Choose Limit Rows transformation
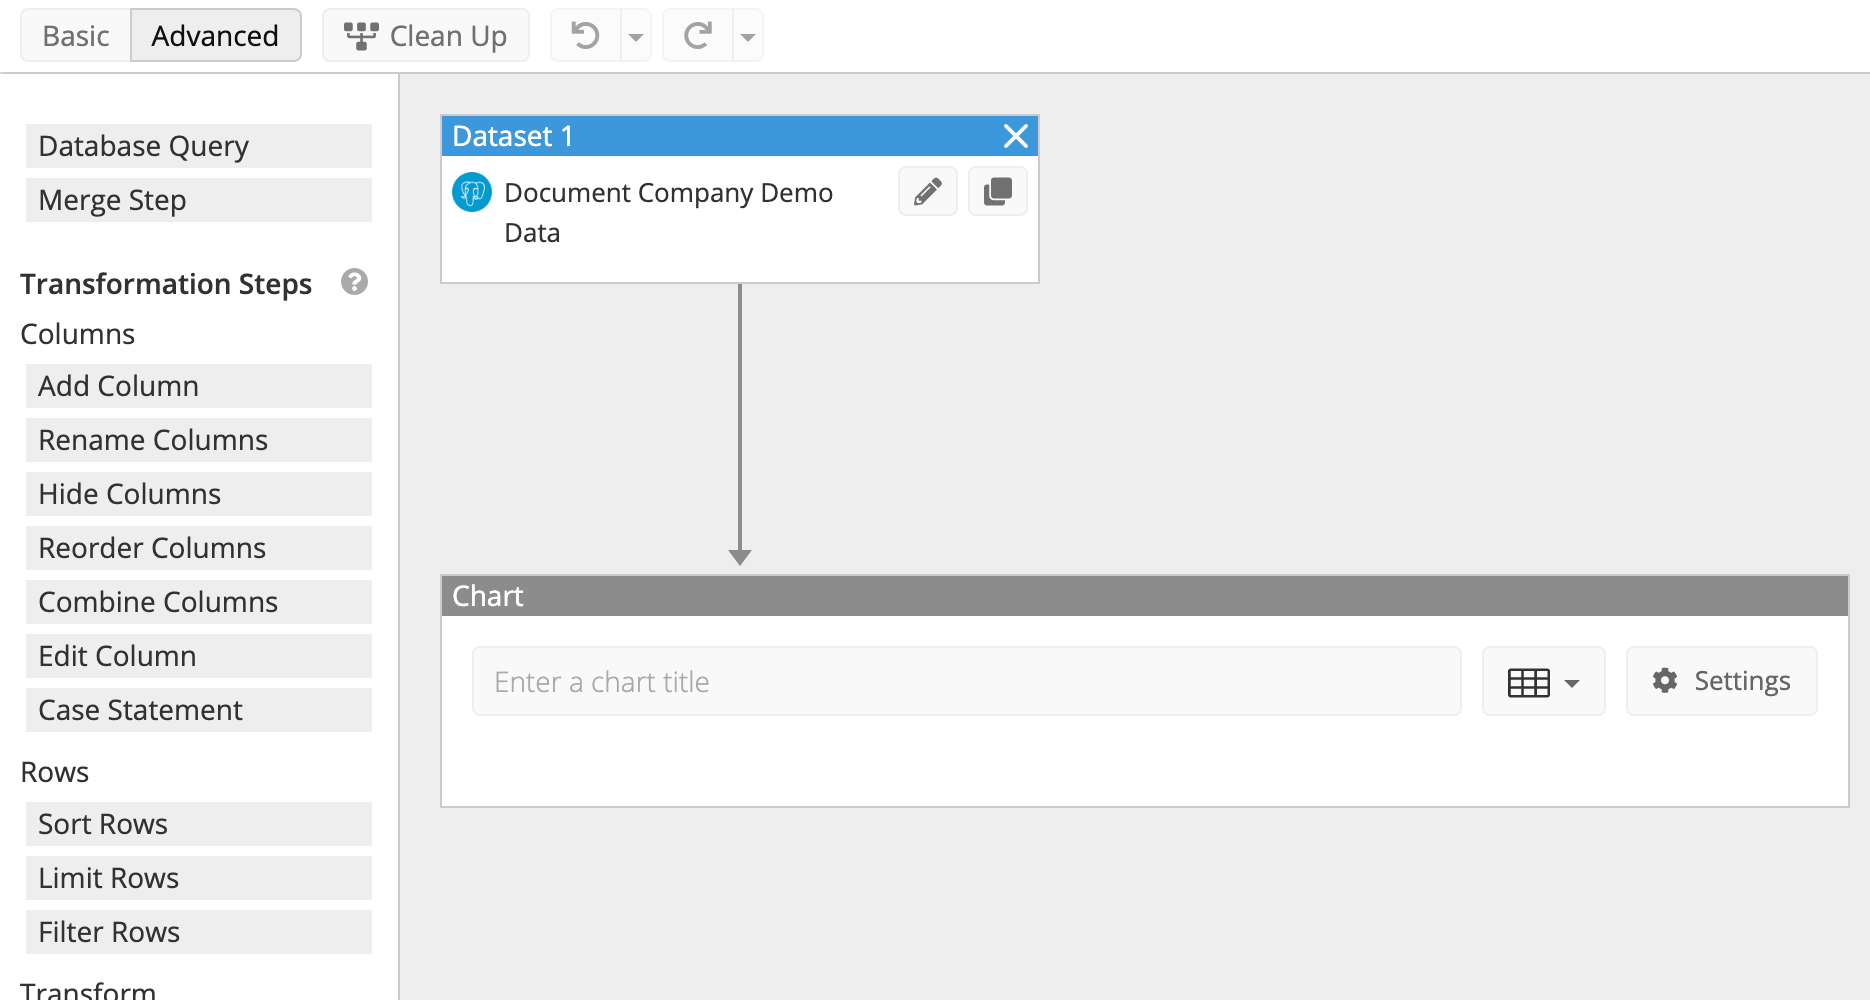1870x1000 pixels. click(199, 878)
